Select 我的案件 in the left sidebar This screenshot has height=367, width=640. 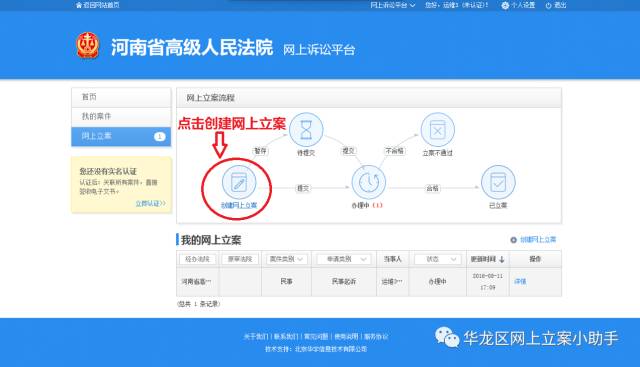click(121, 117)
